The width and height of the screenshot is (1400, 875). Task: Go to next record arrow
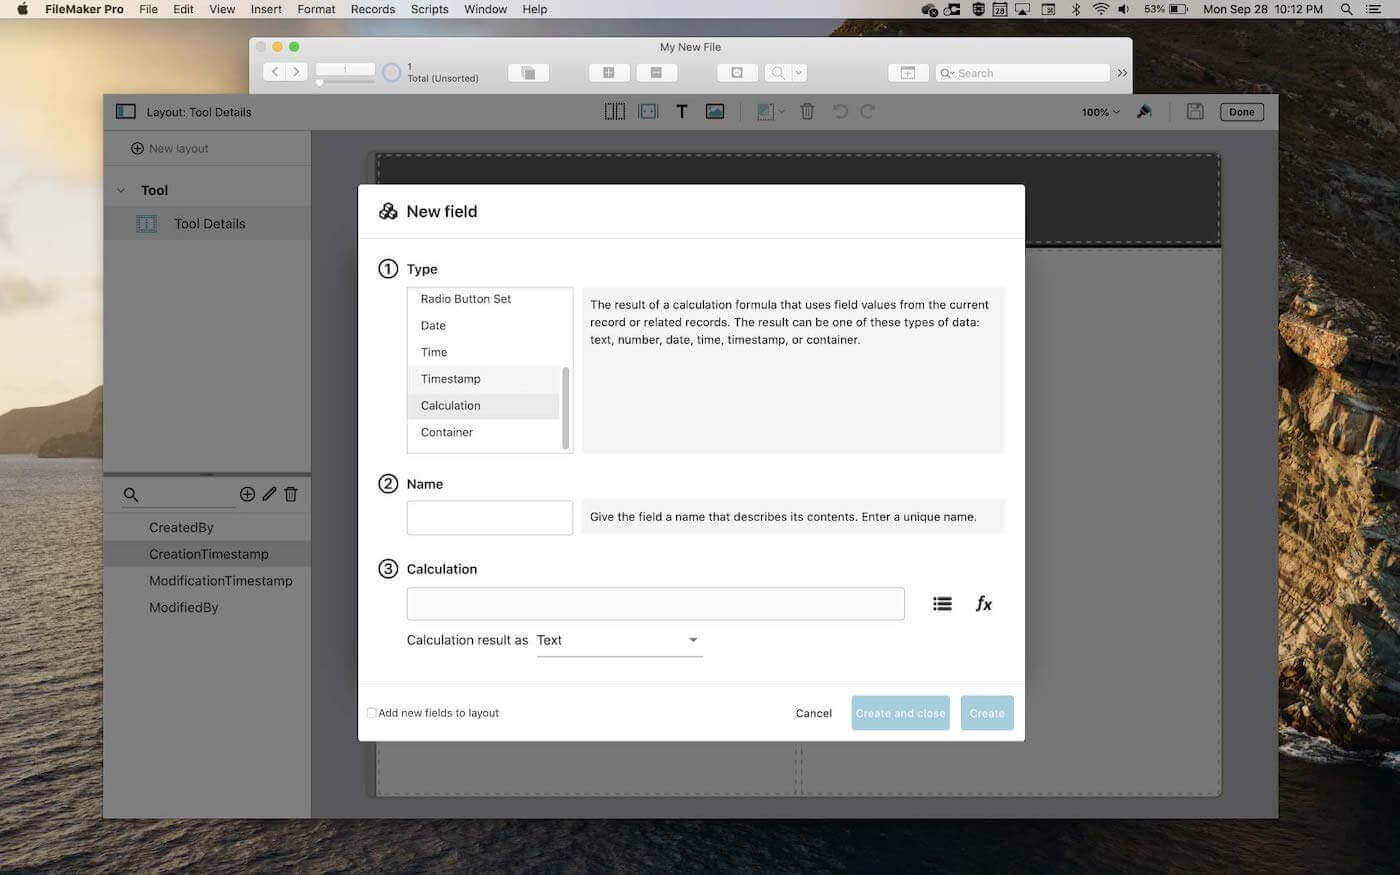click(x=296, y=72)
